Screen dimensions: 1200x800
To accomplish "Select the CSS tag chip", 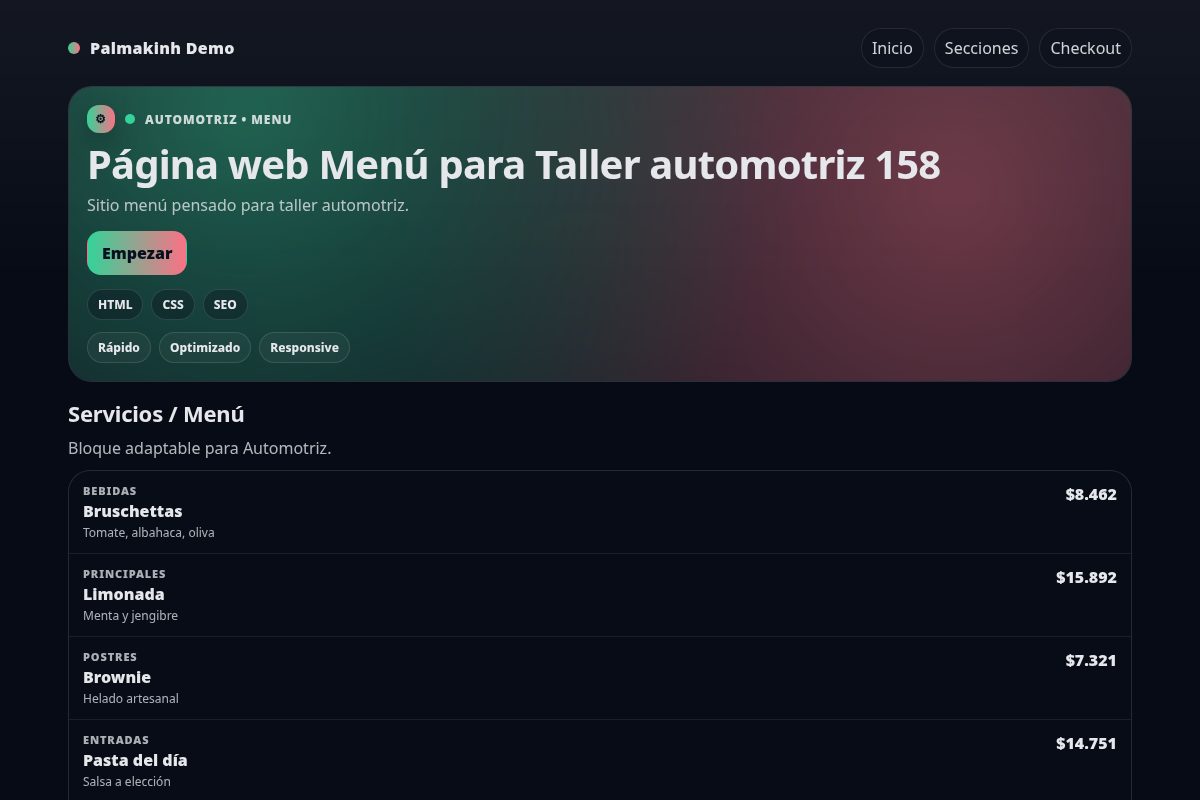I will [173, 304].
